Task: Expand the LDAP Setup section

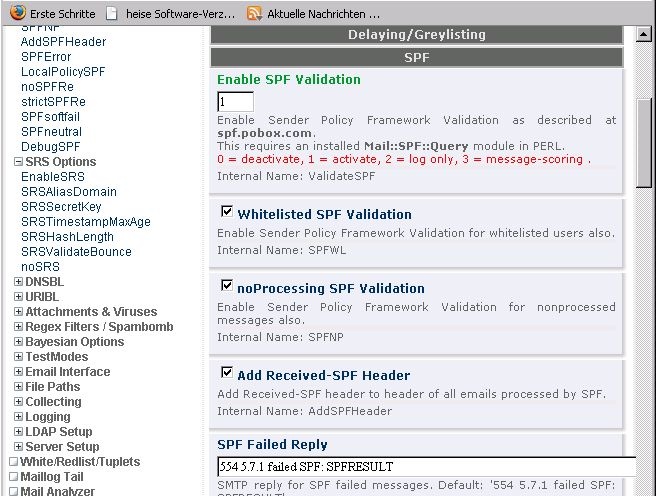Action: coord(18,432)
